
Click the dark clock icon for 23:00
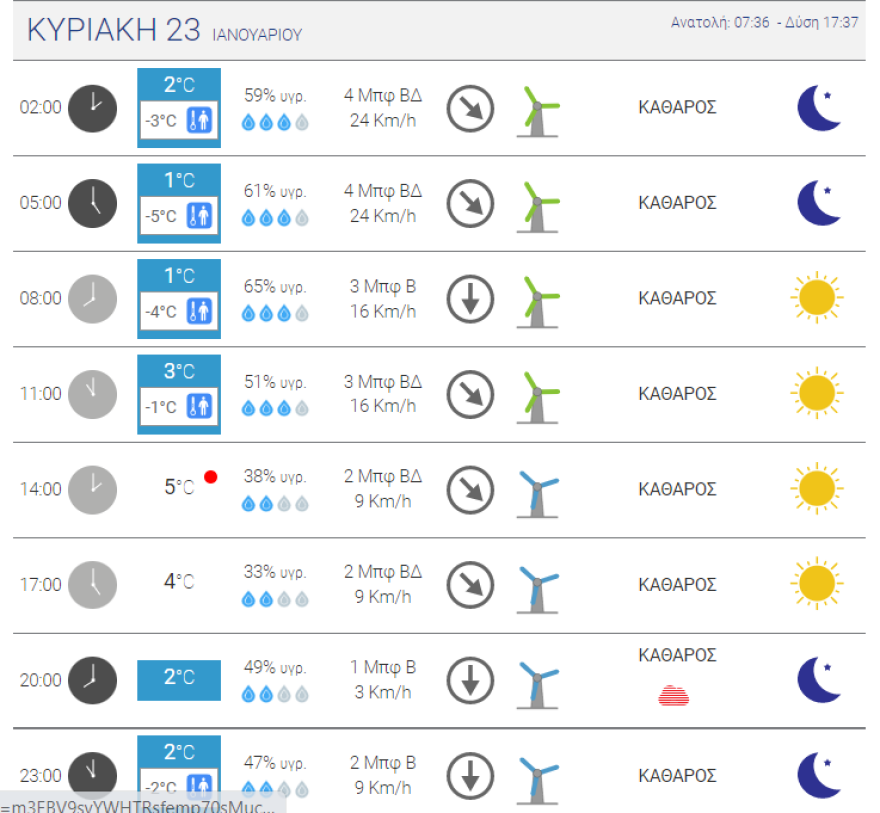click(92, 775)
